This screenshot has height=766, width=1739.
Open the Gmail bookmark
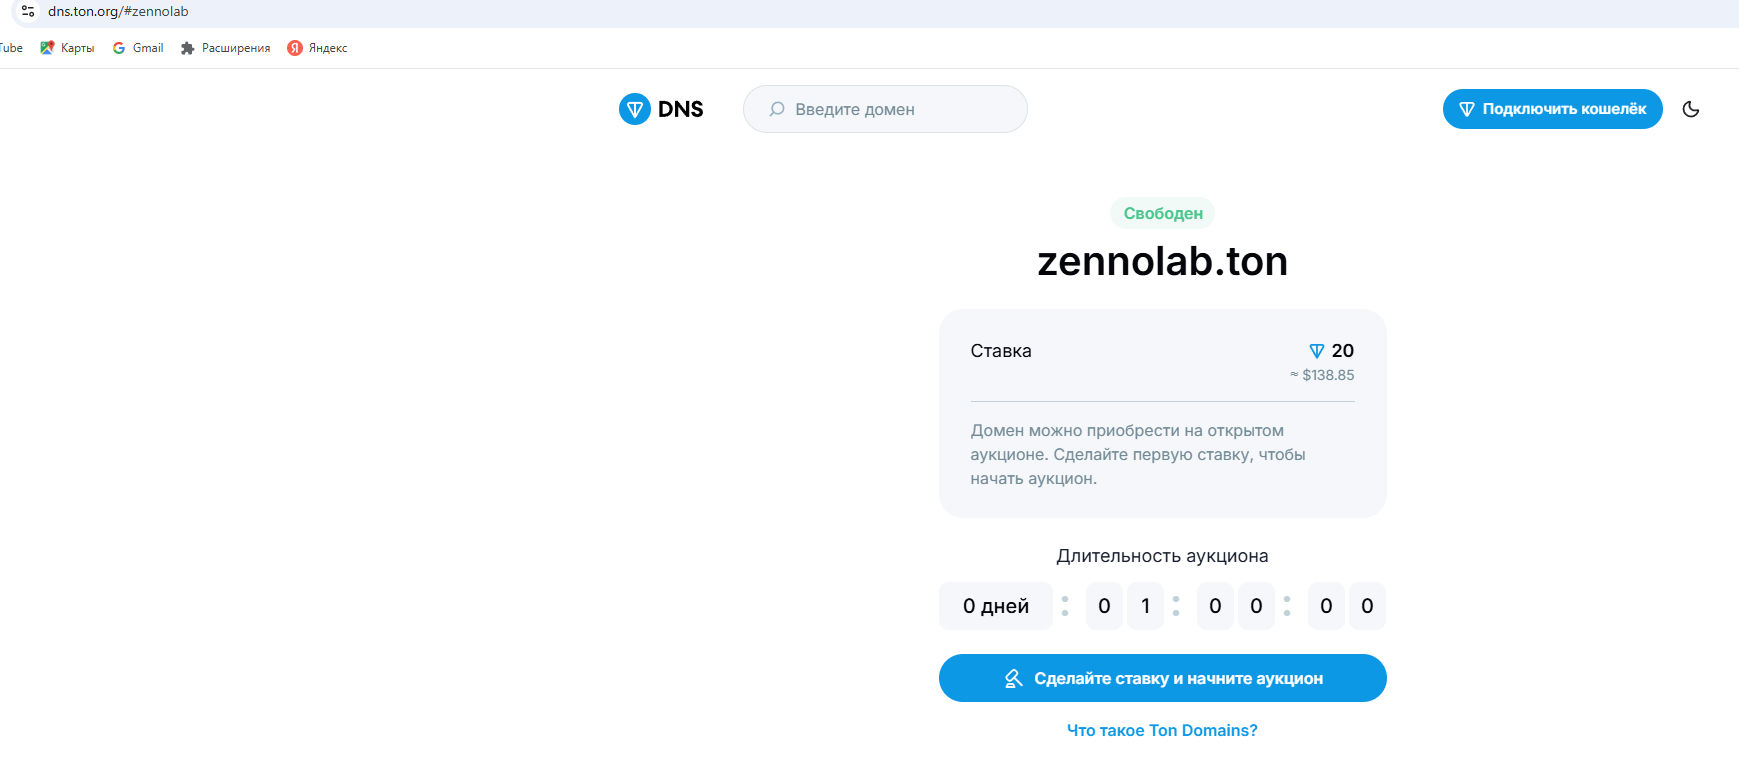(138, 48)
